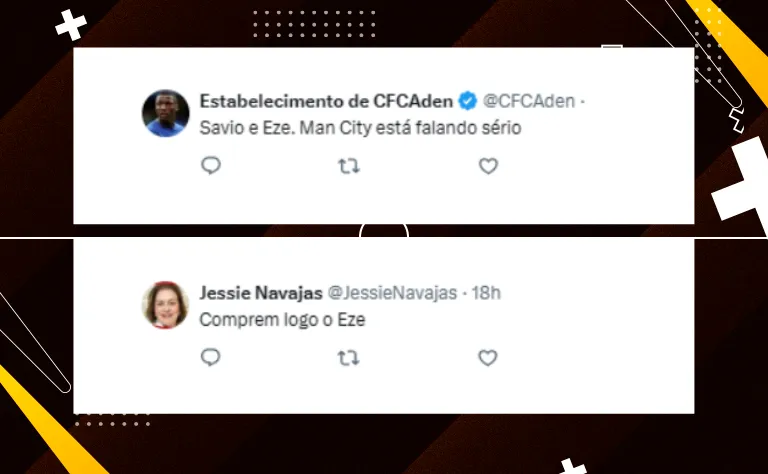Open the 18h timestamp link
Screen dimensions: 768x474
click(486, 293)
